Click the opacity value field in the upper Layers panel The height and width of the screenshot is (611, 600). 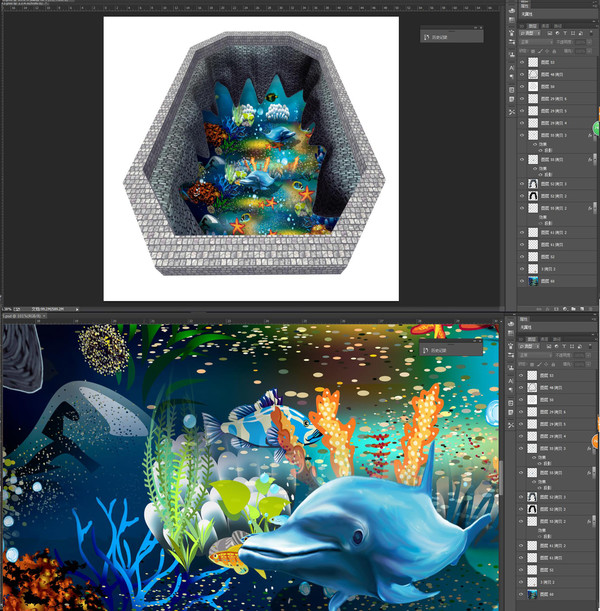tap(580, 42)
